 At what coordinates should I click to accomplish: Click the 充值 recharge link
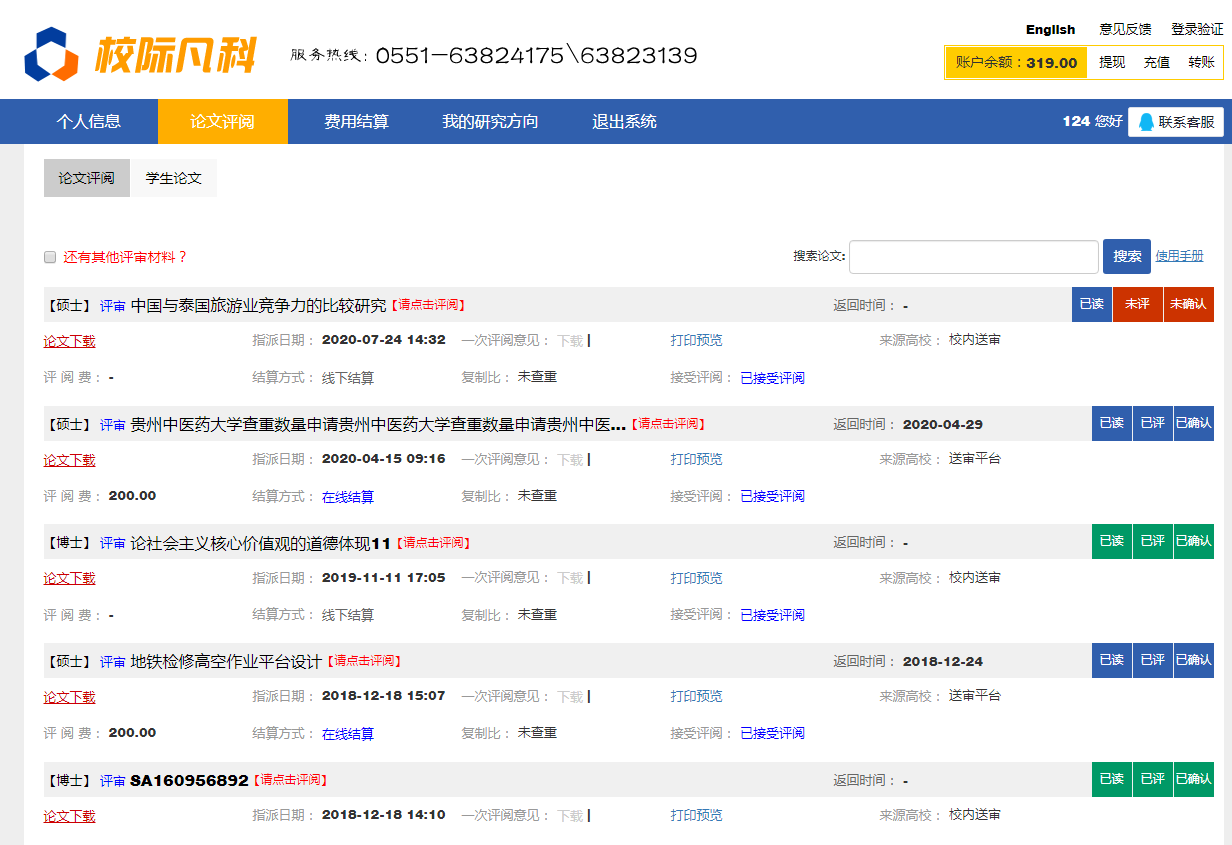tap(1157, 62)
